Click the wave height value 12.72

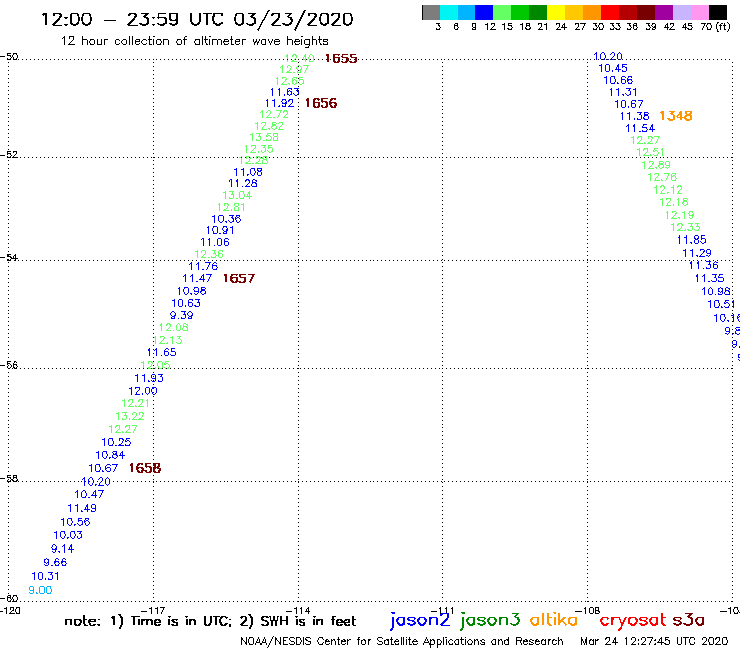coord(274,114)
